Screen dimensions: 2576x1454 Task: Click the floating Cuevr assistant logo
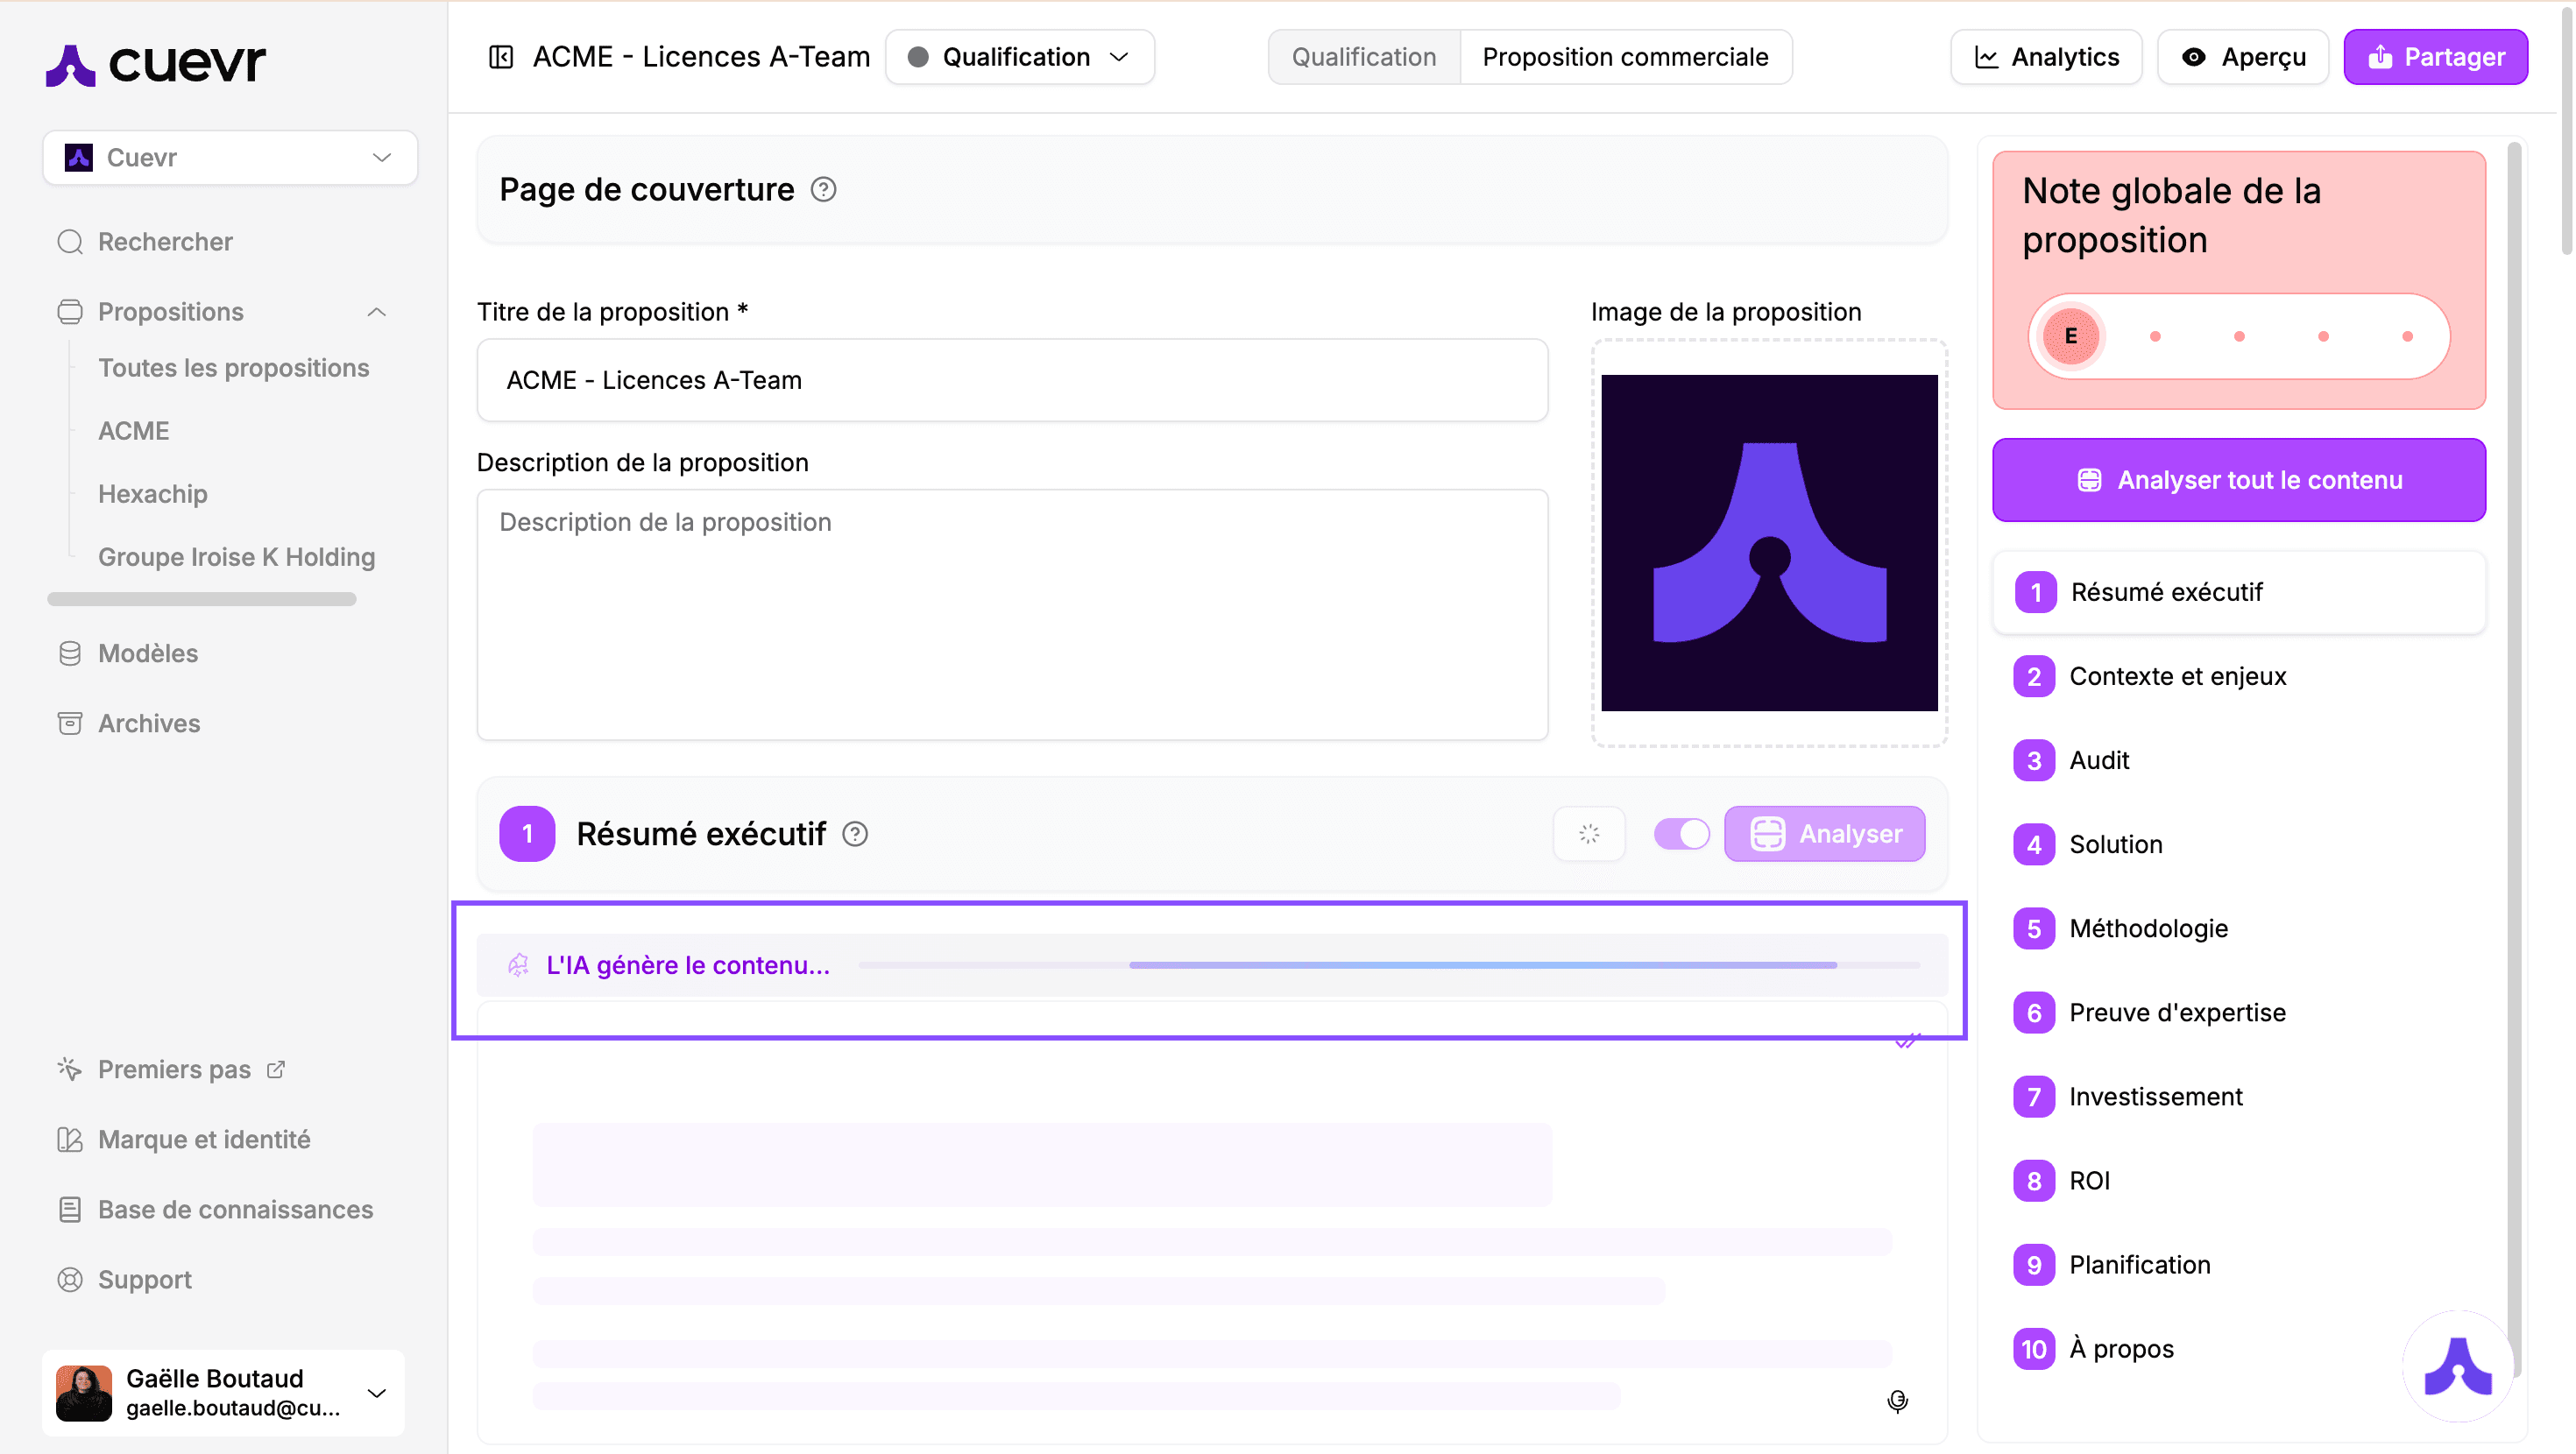point(2459,1366)
